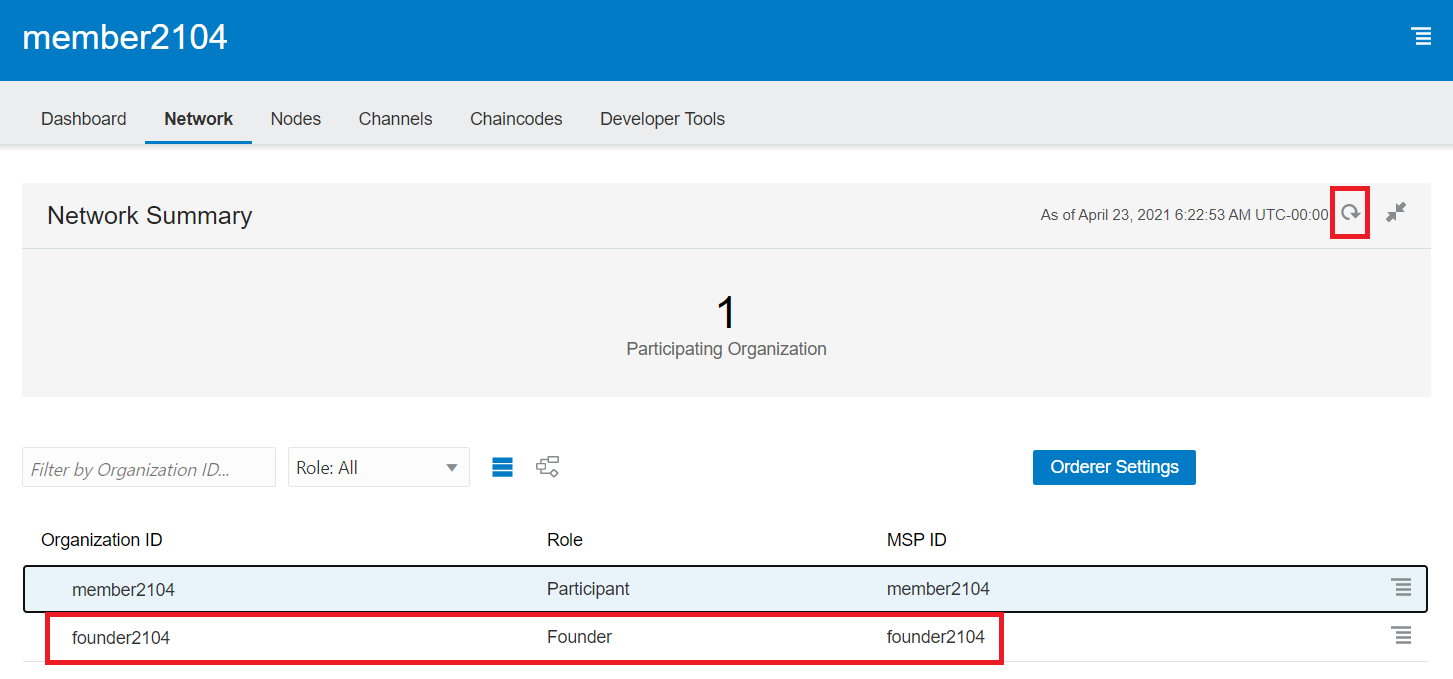The height and width of the screenshot is (679, 1453).
Task: Focus the Filter by Organization ID field
Action: pos(148,468)
